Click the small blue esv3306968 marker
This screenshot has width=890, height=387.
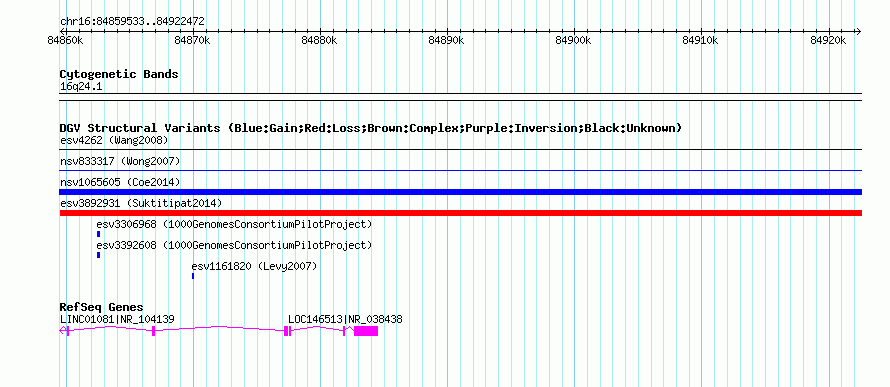point(98,234)
